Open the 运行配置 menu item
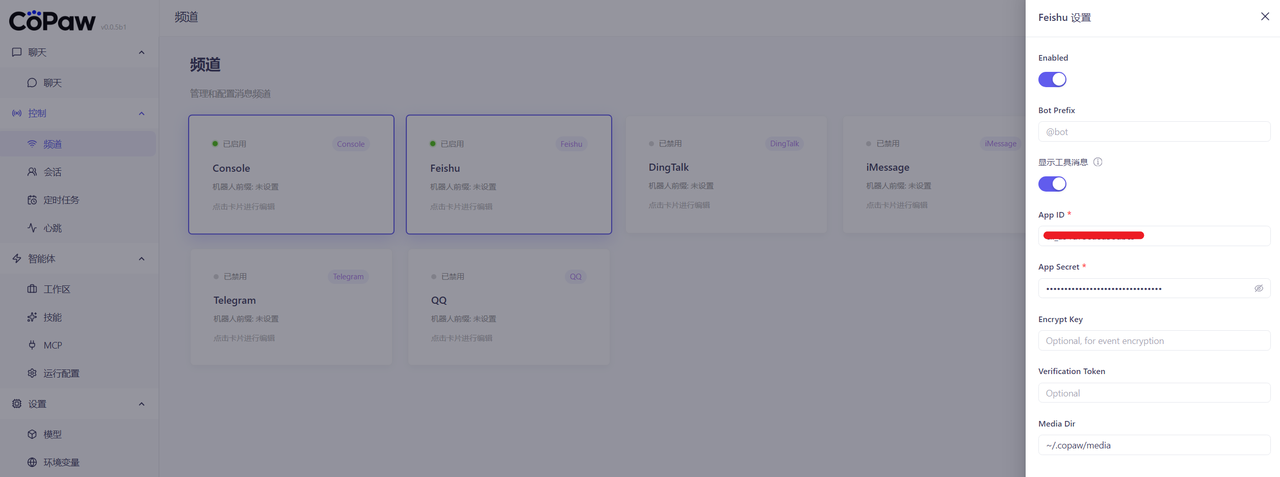The width and height of the screenshot is (1280, 477). point(79,373)
